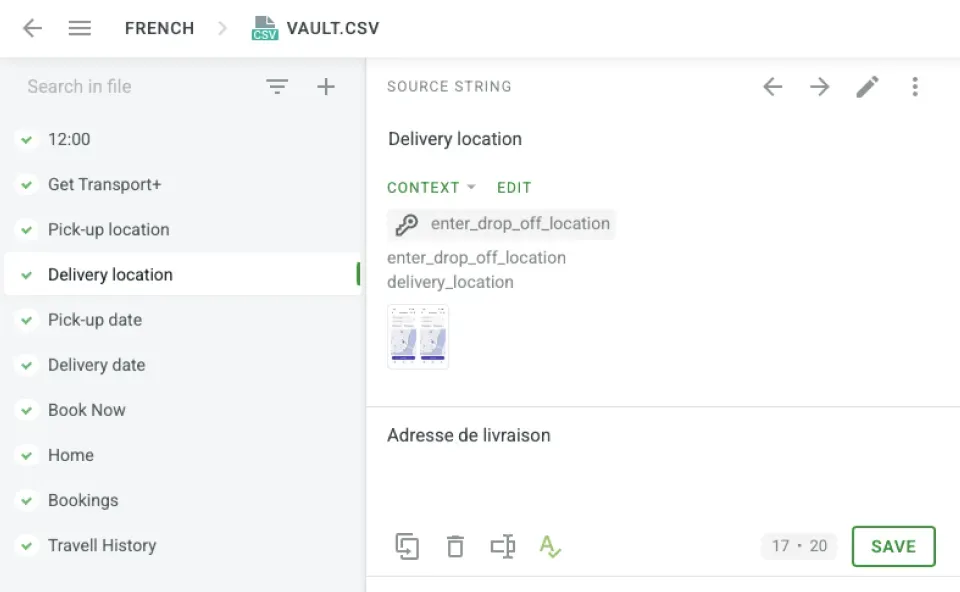Open more options via the three-dot menu
The width and height of the screenshot is (960, 592).
915,87
